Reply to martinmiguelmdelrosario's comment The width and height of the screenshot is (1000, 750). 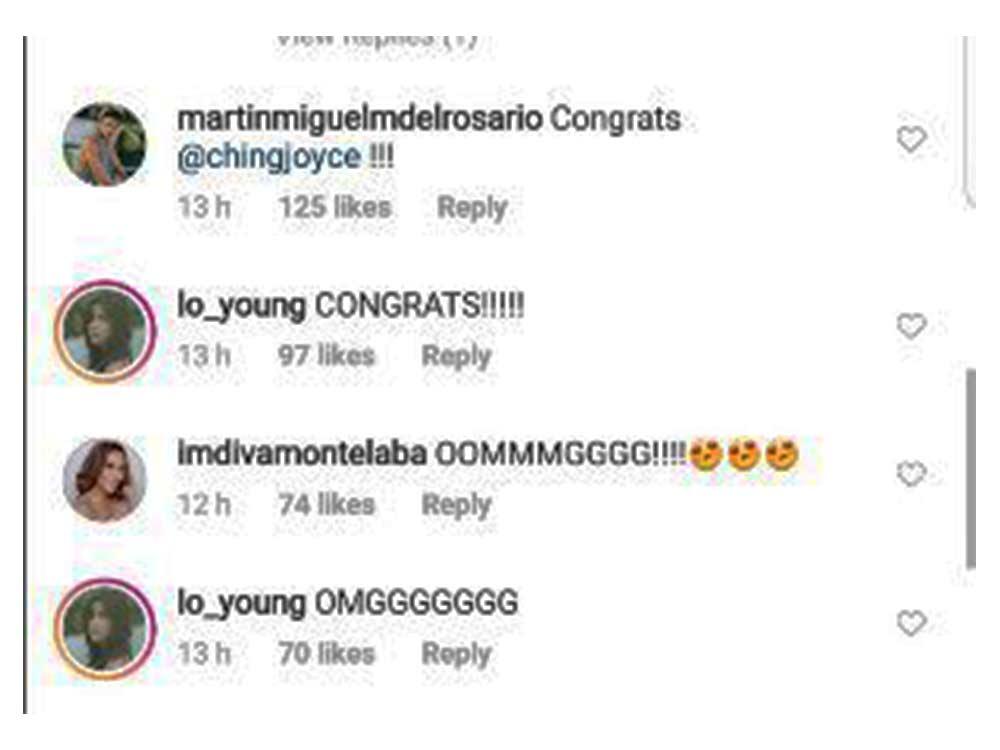point(472,208)
